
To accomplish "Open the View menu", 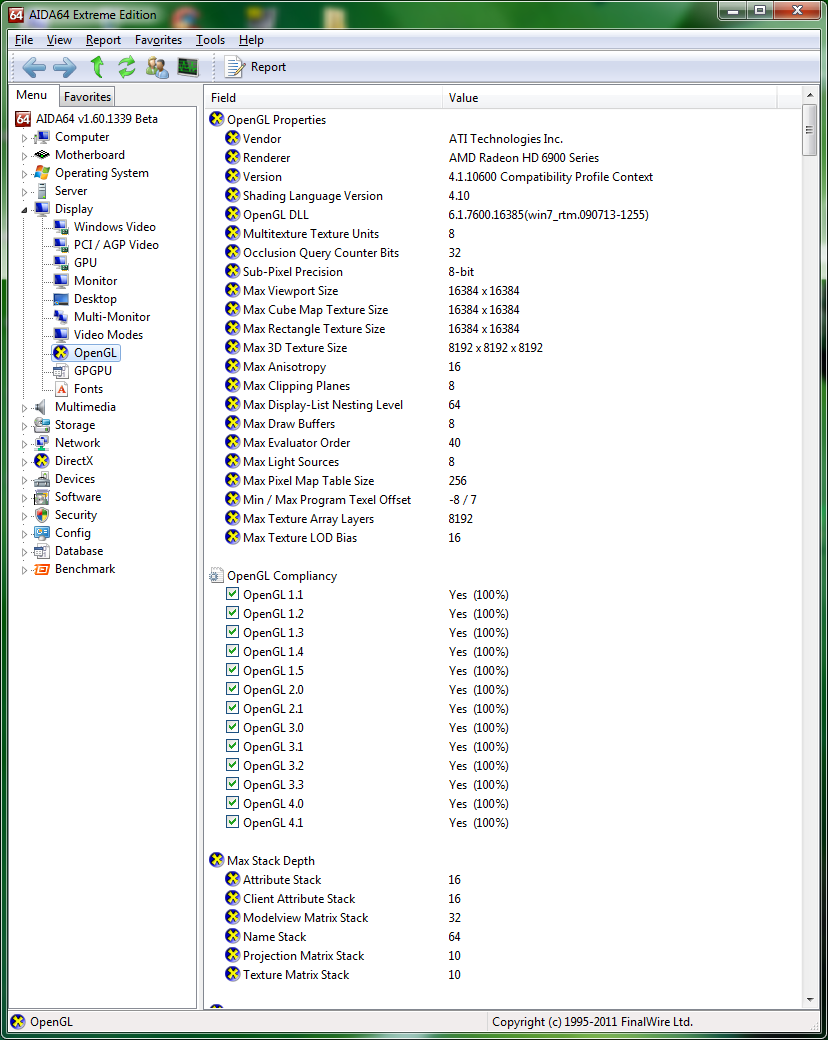I will pos(59,40).
